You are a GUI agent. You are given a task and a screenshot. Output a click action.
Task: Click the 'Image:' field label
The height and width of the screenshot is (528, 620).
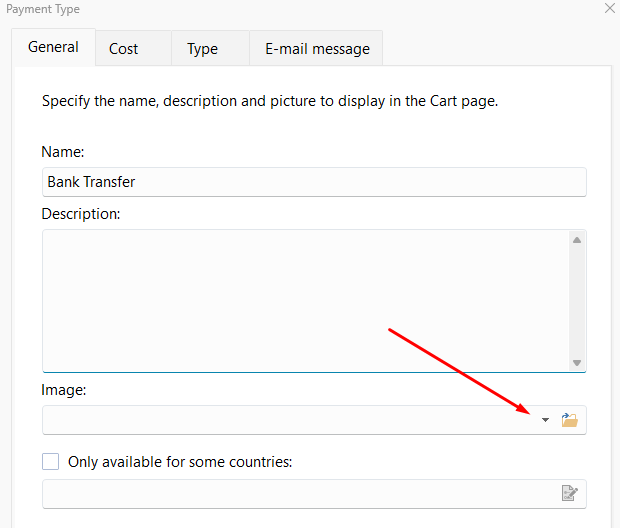(64, 390)
